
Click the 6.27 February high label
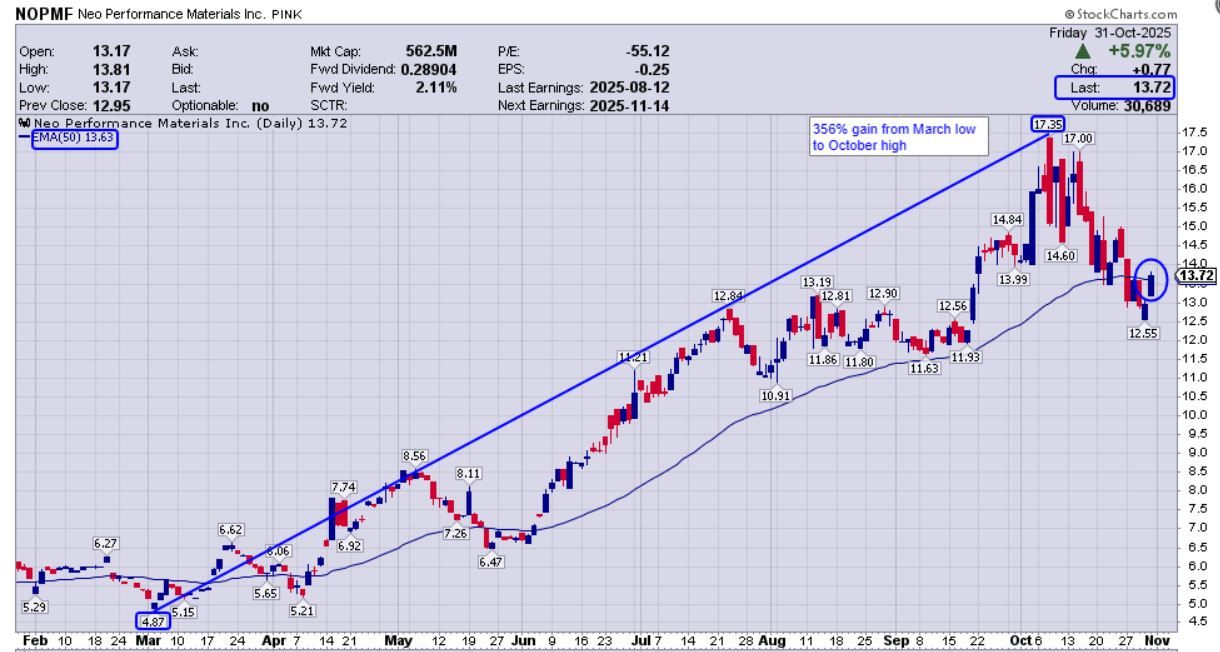tap(106, 542)
